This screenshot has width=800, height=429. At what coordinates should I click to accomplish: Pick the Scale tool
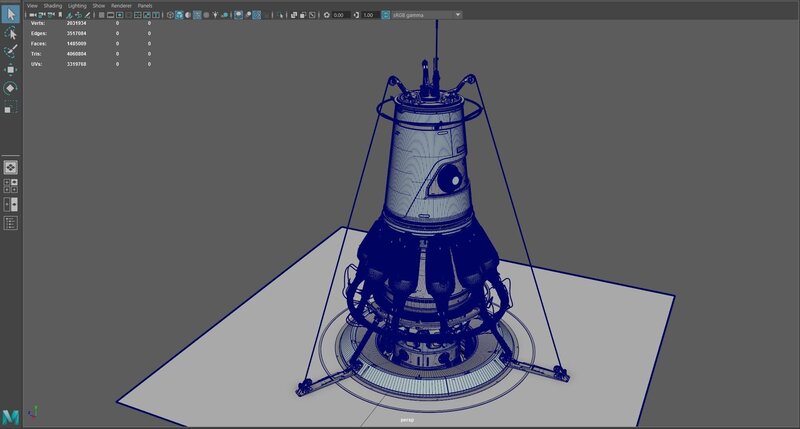(x=11, y=107)
